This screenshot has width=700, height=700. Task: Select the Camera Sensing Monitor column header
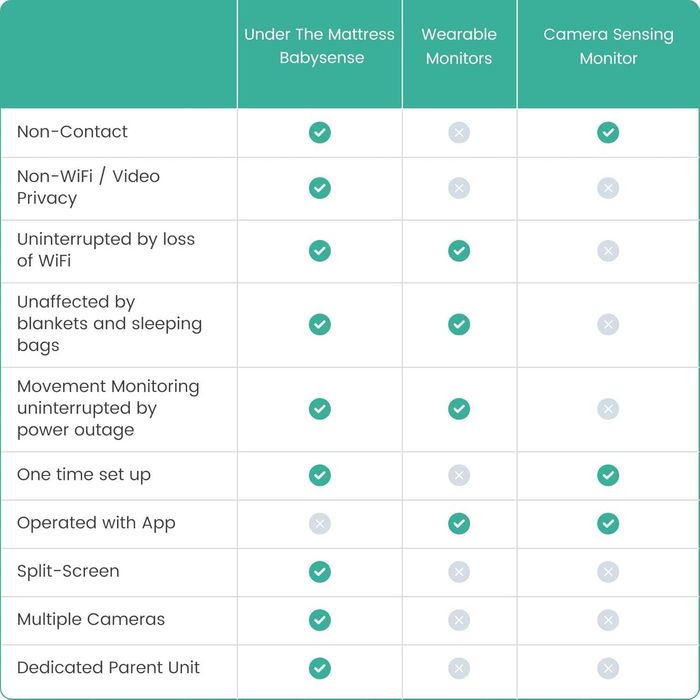[x=608, y=46]
